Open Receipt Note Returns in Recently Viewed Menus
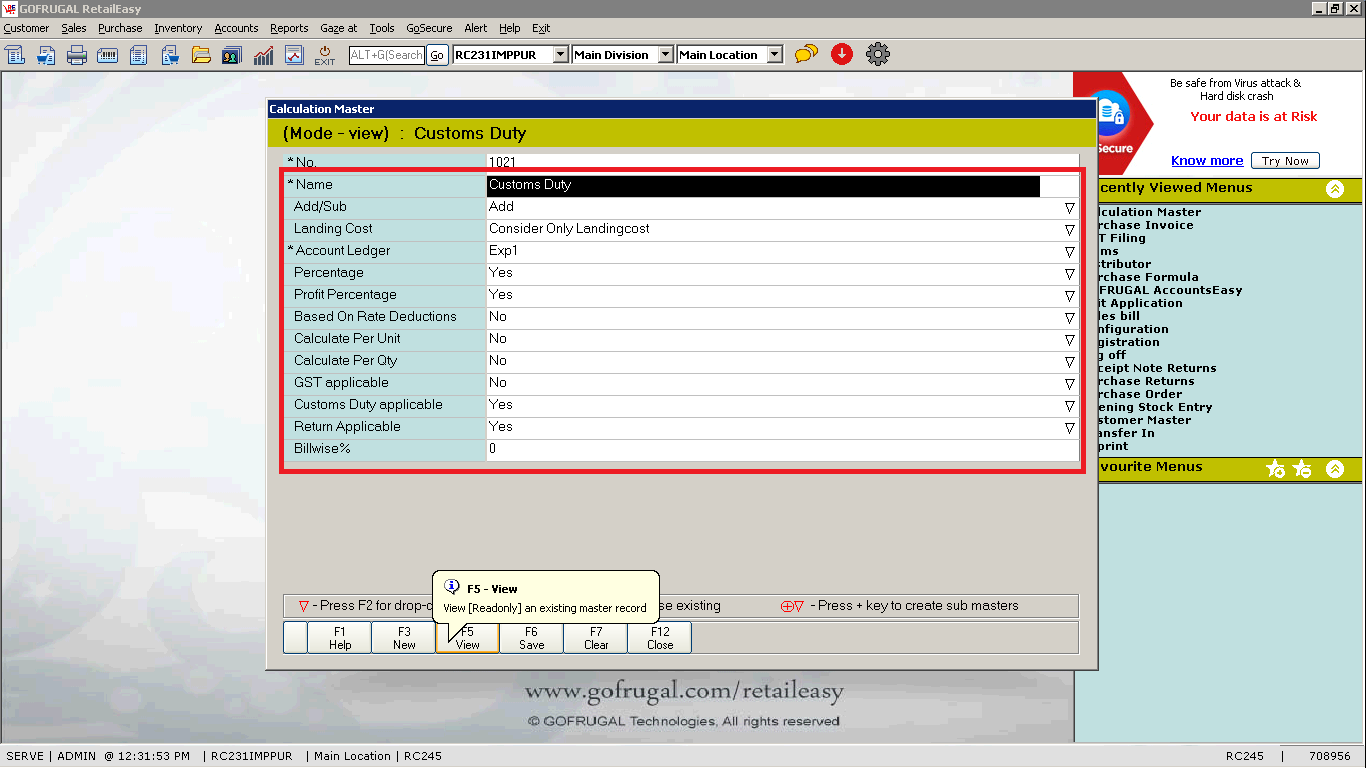 [1156, 368]
